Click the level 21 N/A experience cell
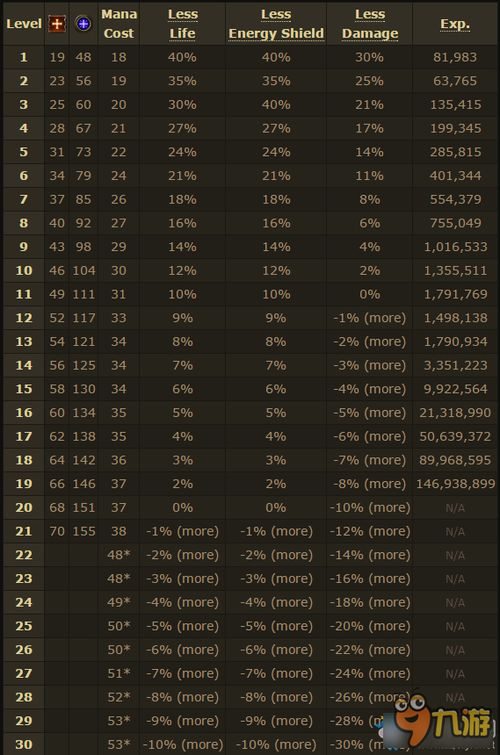The height and width of the screenshot is (755, 500). 455,532
